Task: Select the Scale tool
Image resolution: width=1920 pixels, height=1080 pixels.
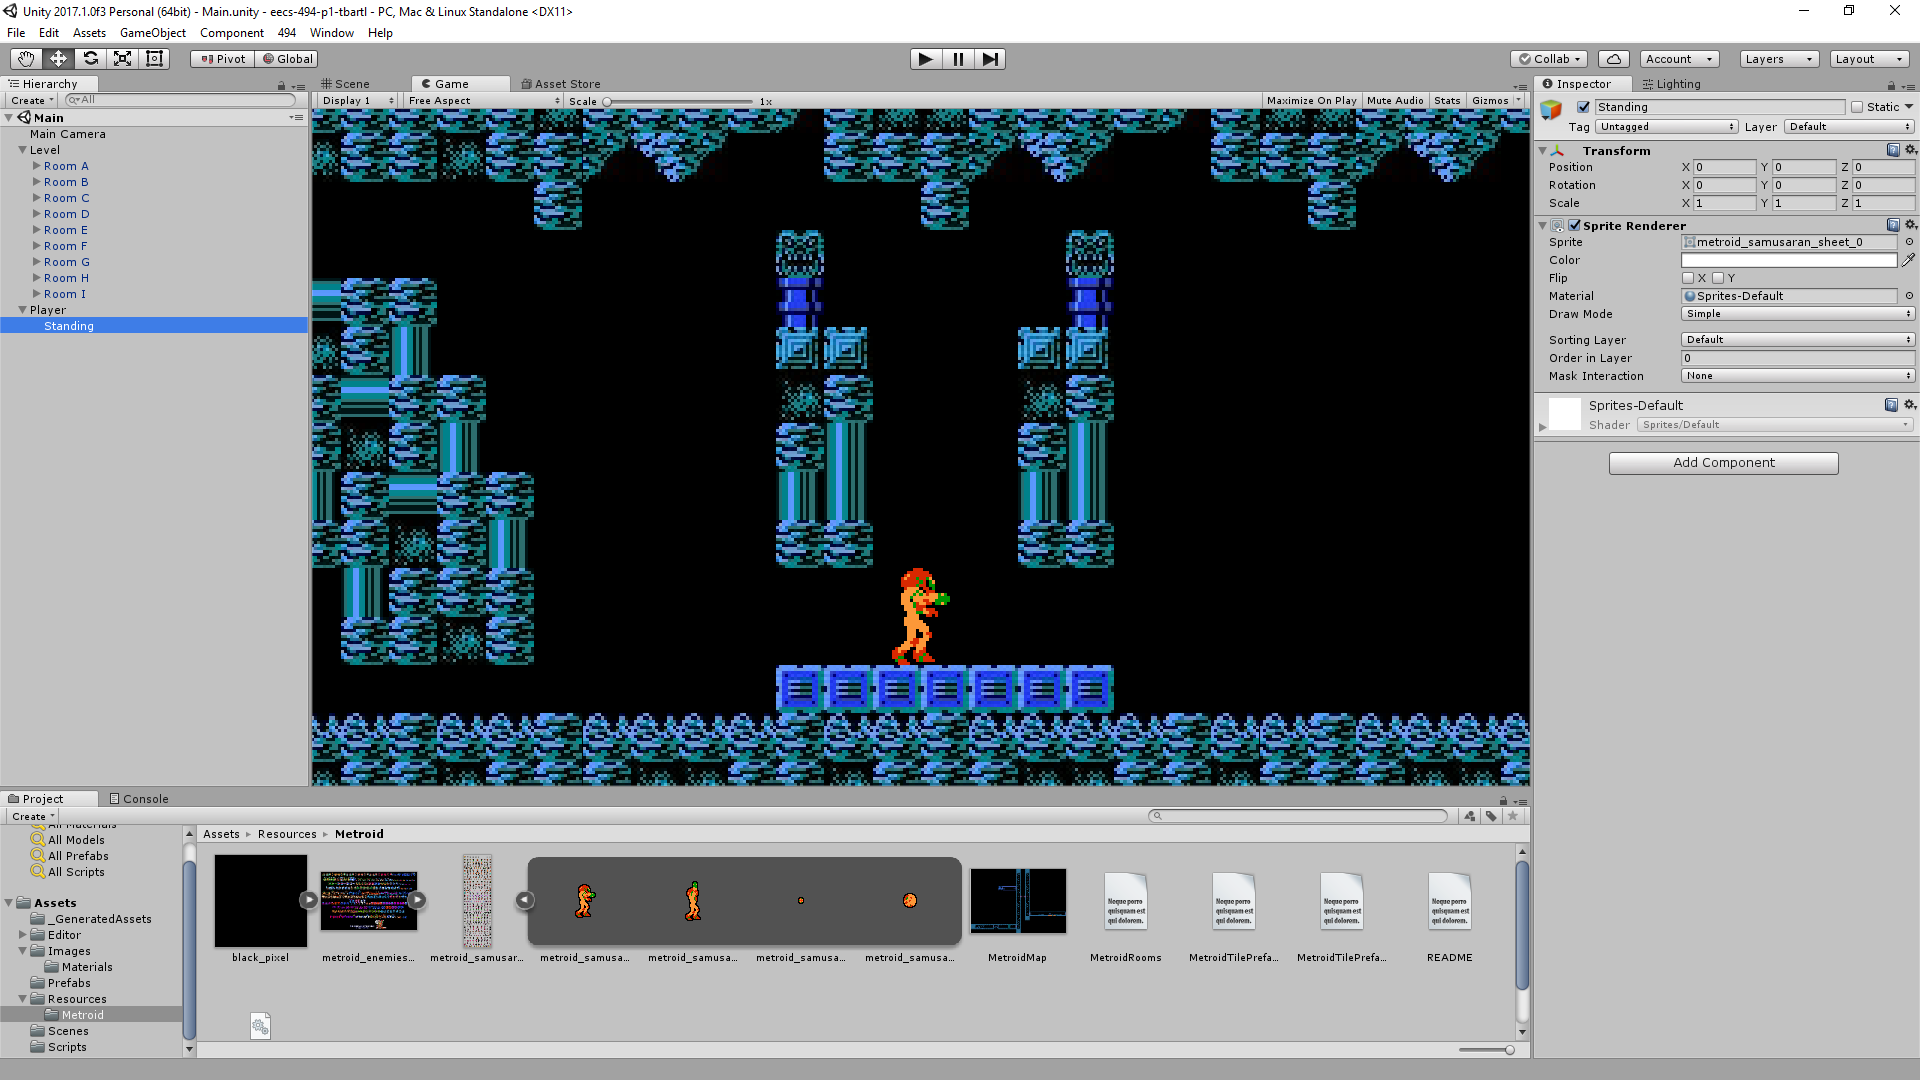Action: (x=122, y=59)
